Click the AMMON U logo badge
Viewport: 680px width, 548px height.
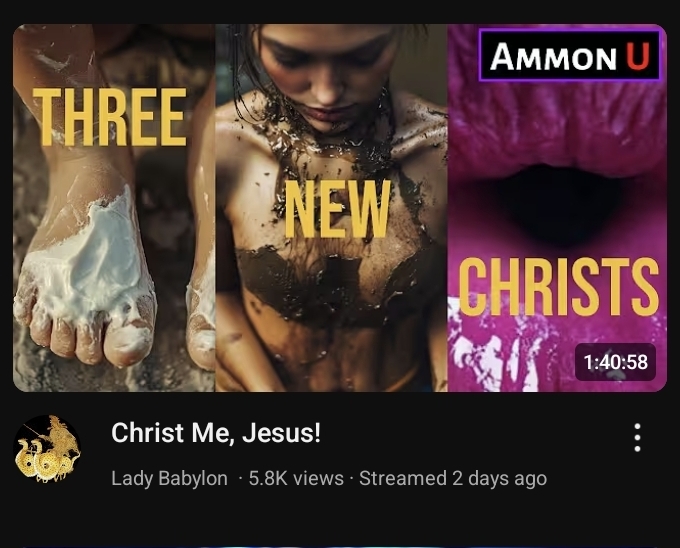[569, 55]
